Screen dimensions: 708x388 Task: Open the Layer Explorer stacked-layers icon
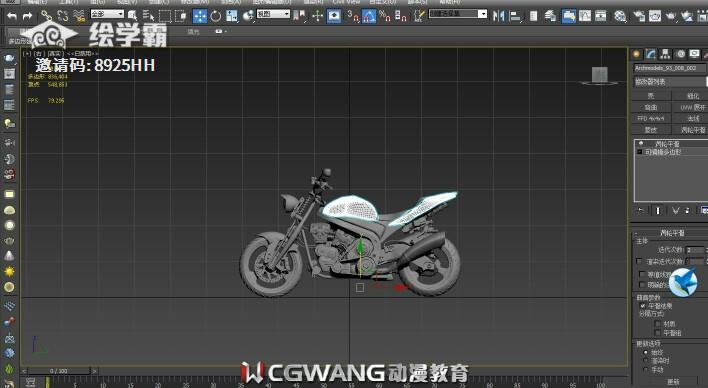coord(550,16)
